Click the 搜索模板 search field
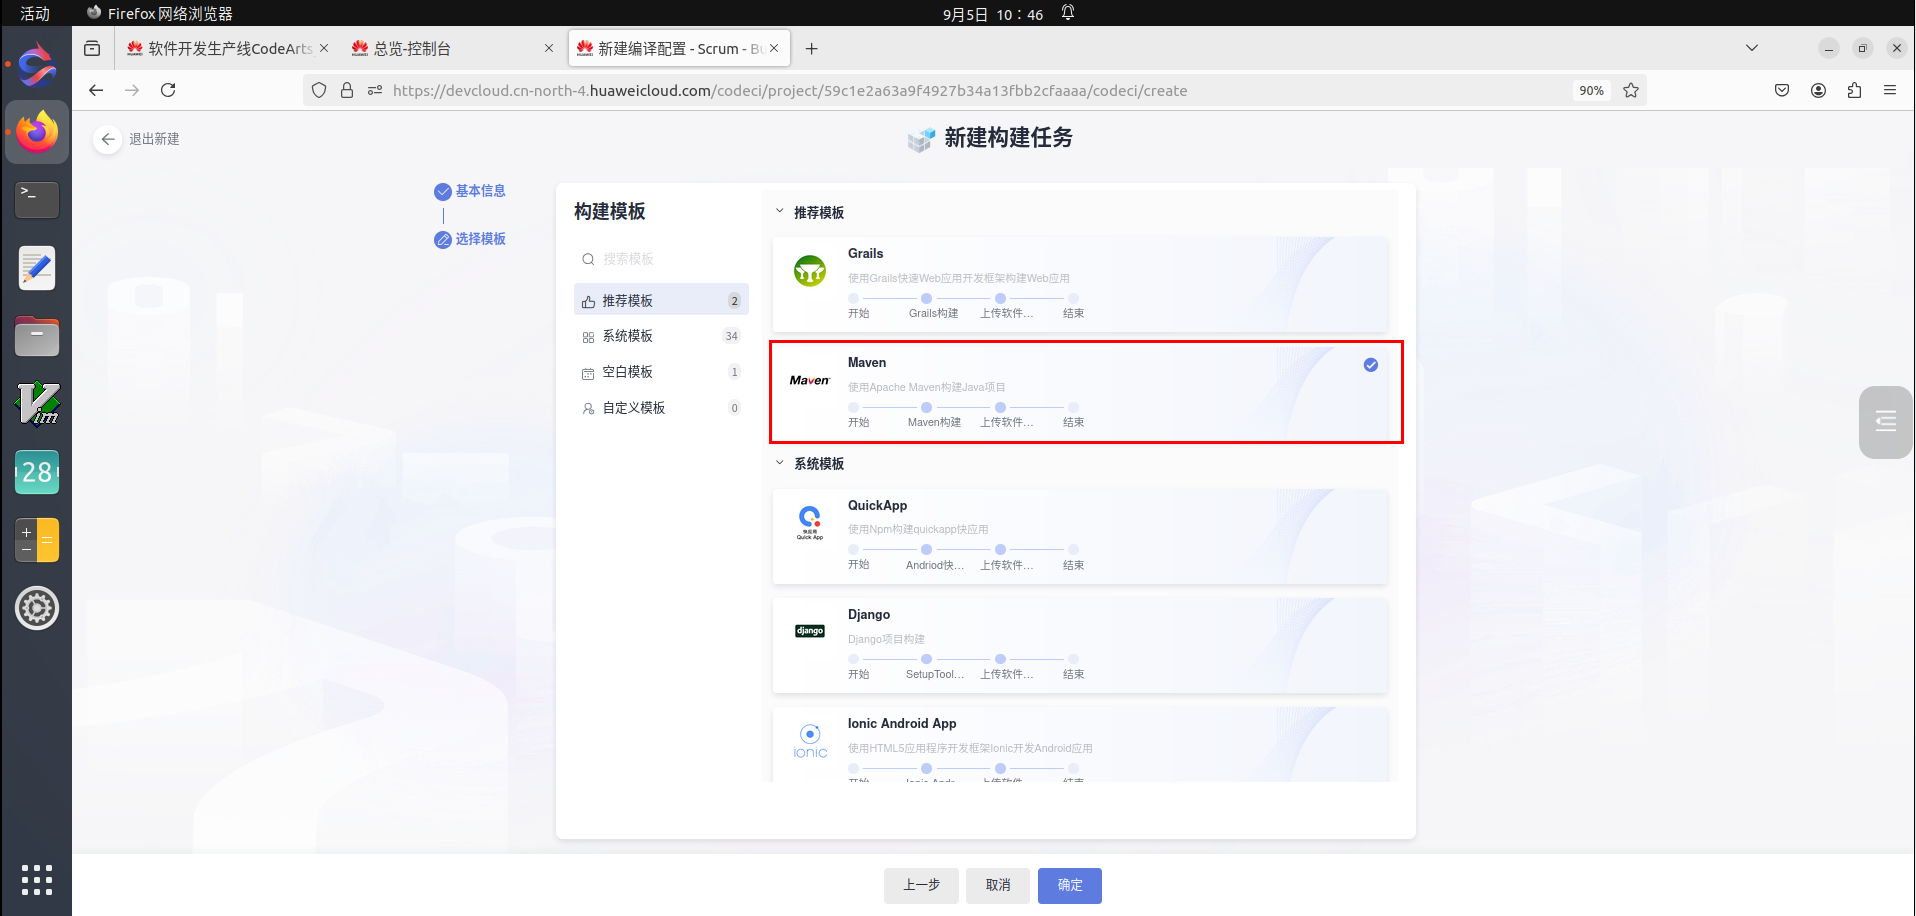The width and height of the screenshot is (1916, 916). coord(661,259)
